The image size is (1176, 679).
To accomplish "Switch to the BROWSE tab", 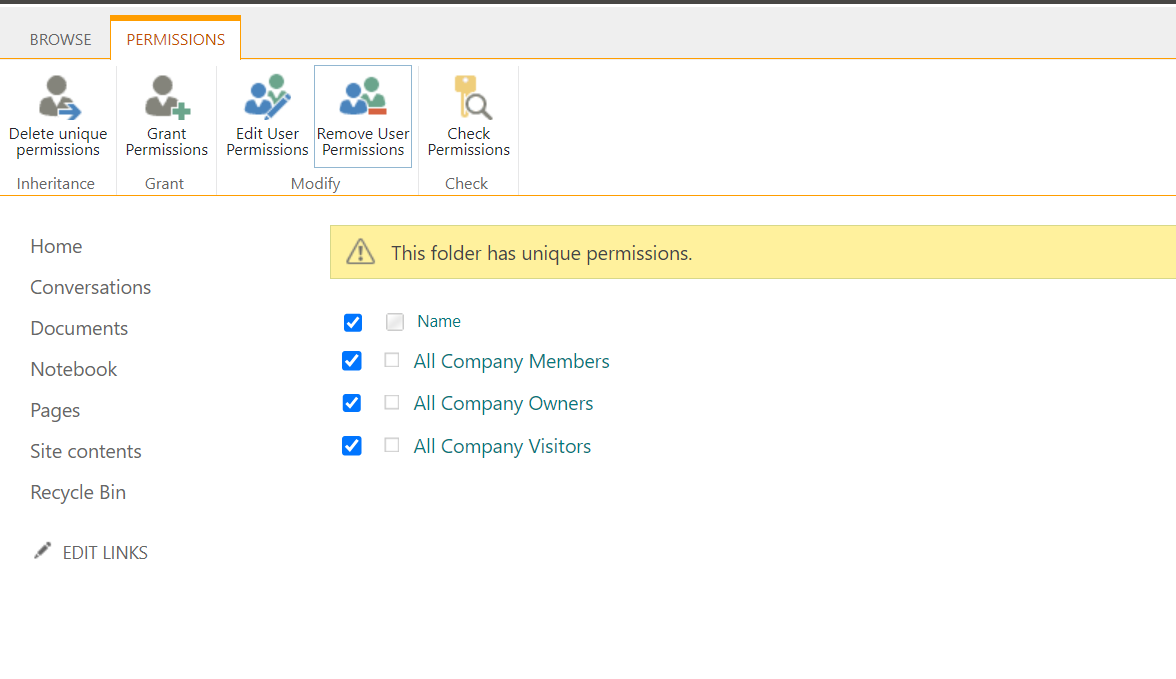I will click(x=60, y=40).
